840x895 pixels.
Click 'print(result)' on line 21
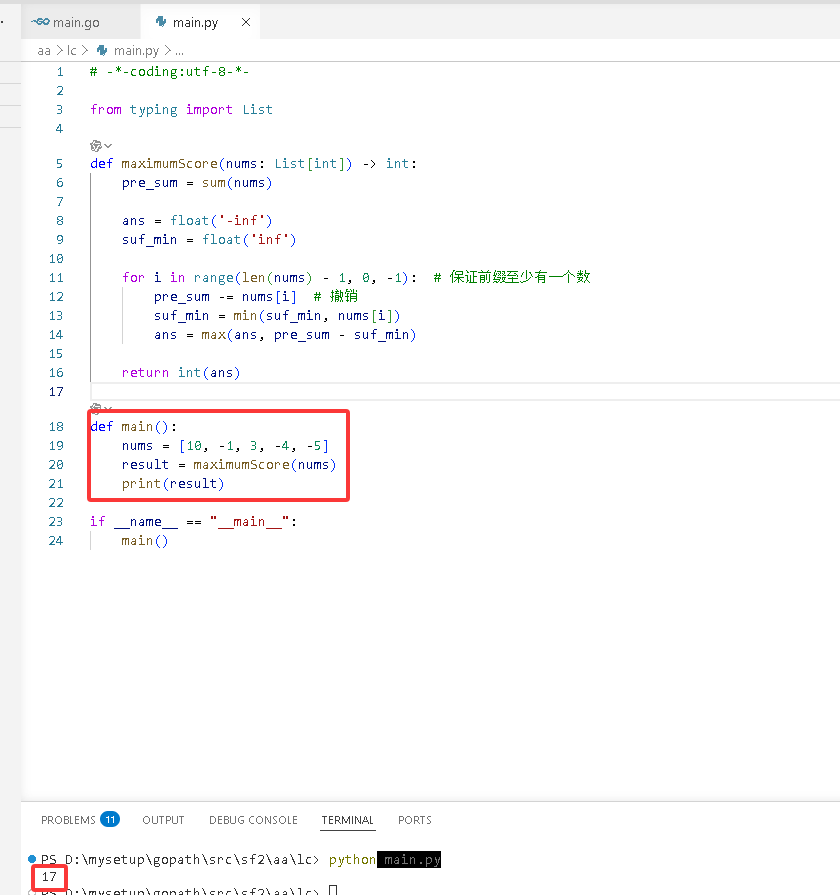tap(173, 484)
